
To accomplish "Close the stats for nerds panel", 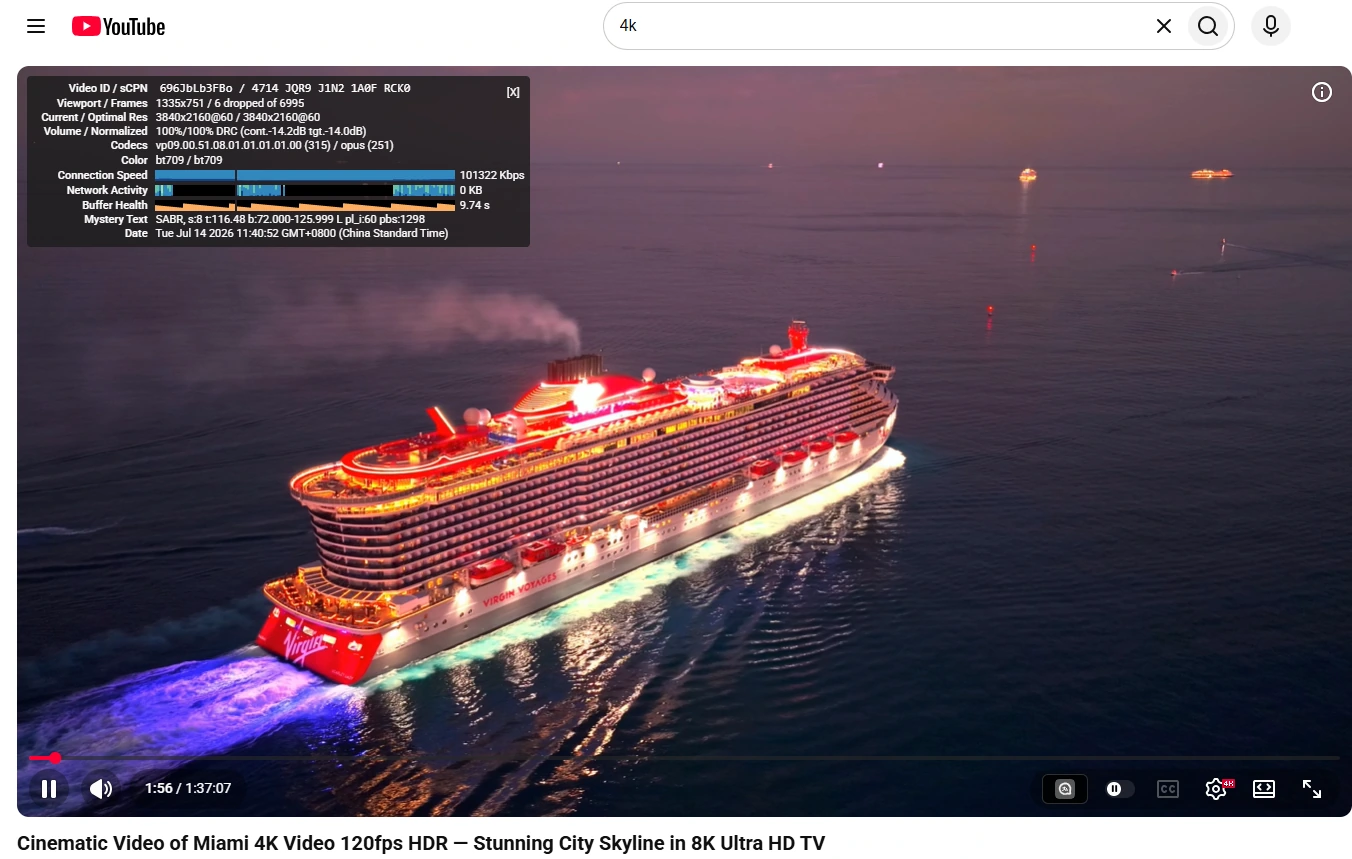I will click(x=513, y=92).
